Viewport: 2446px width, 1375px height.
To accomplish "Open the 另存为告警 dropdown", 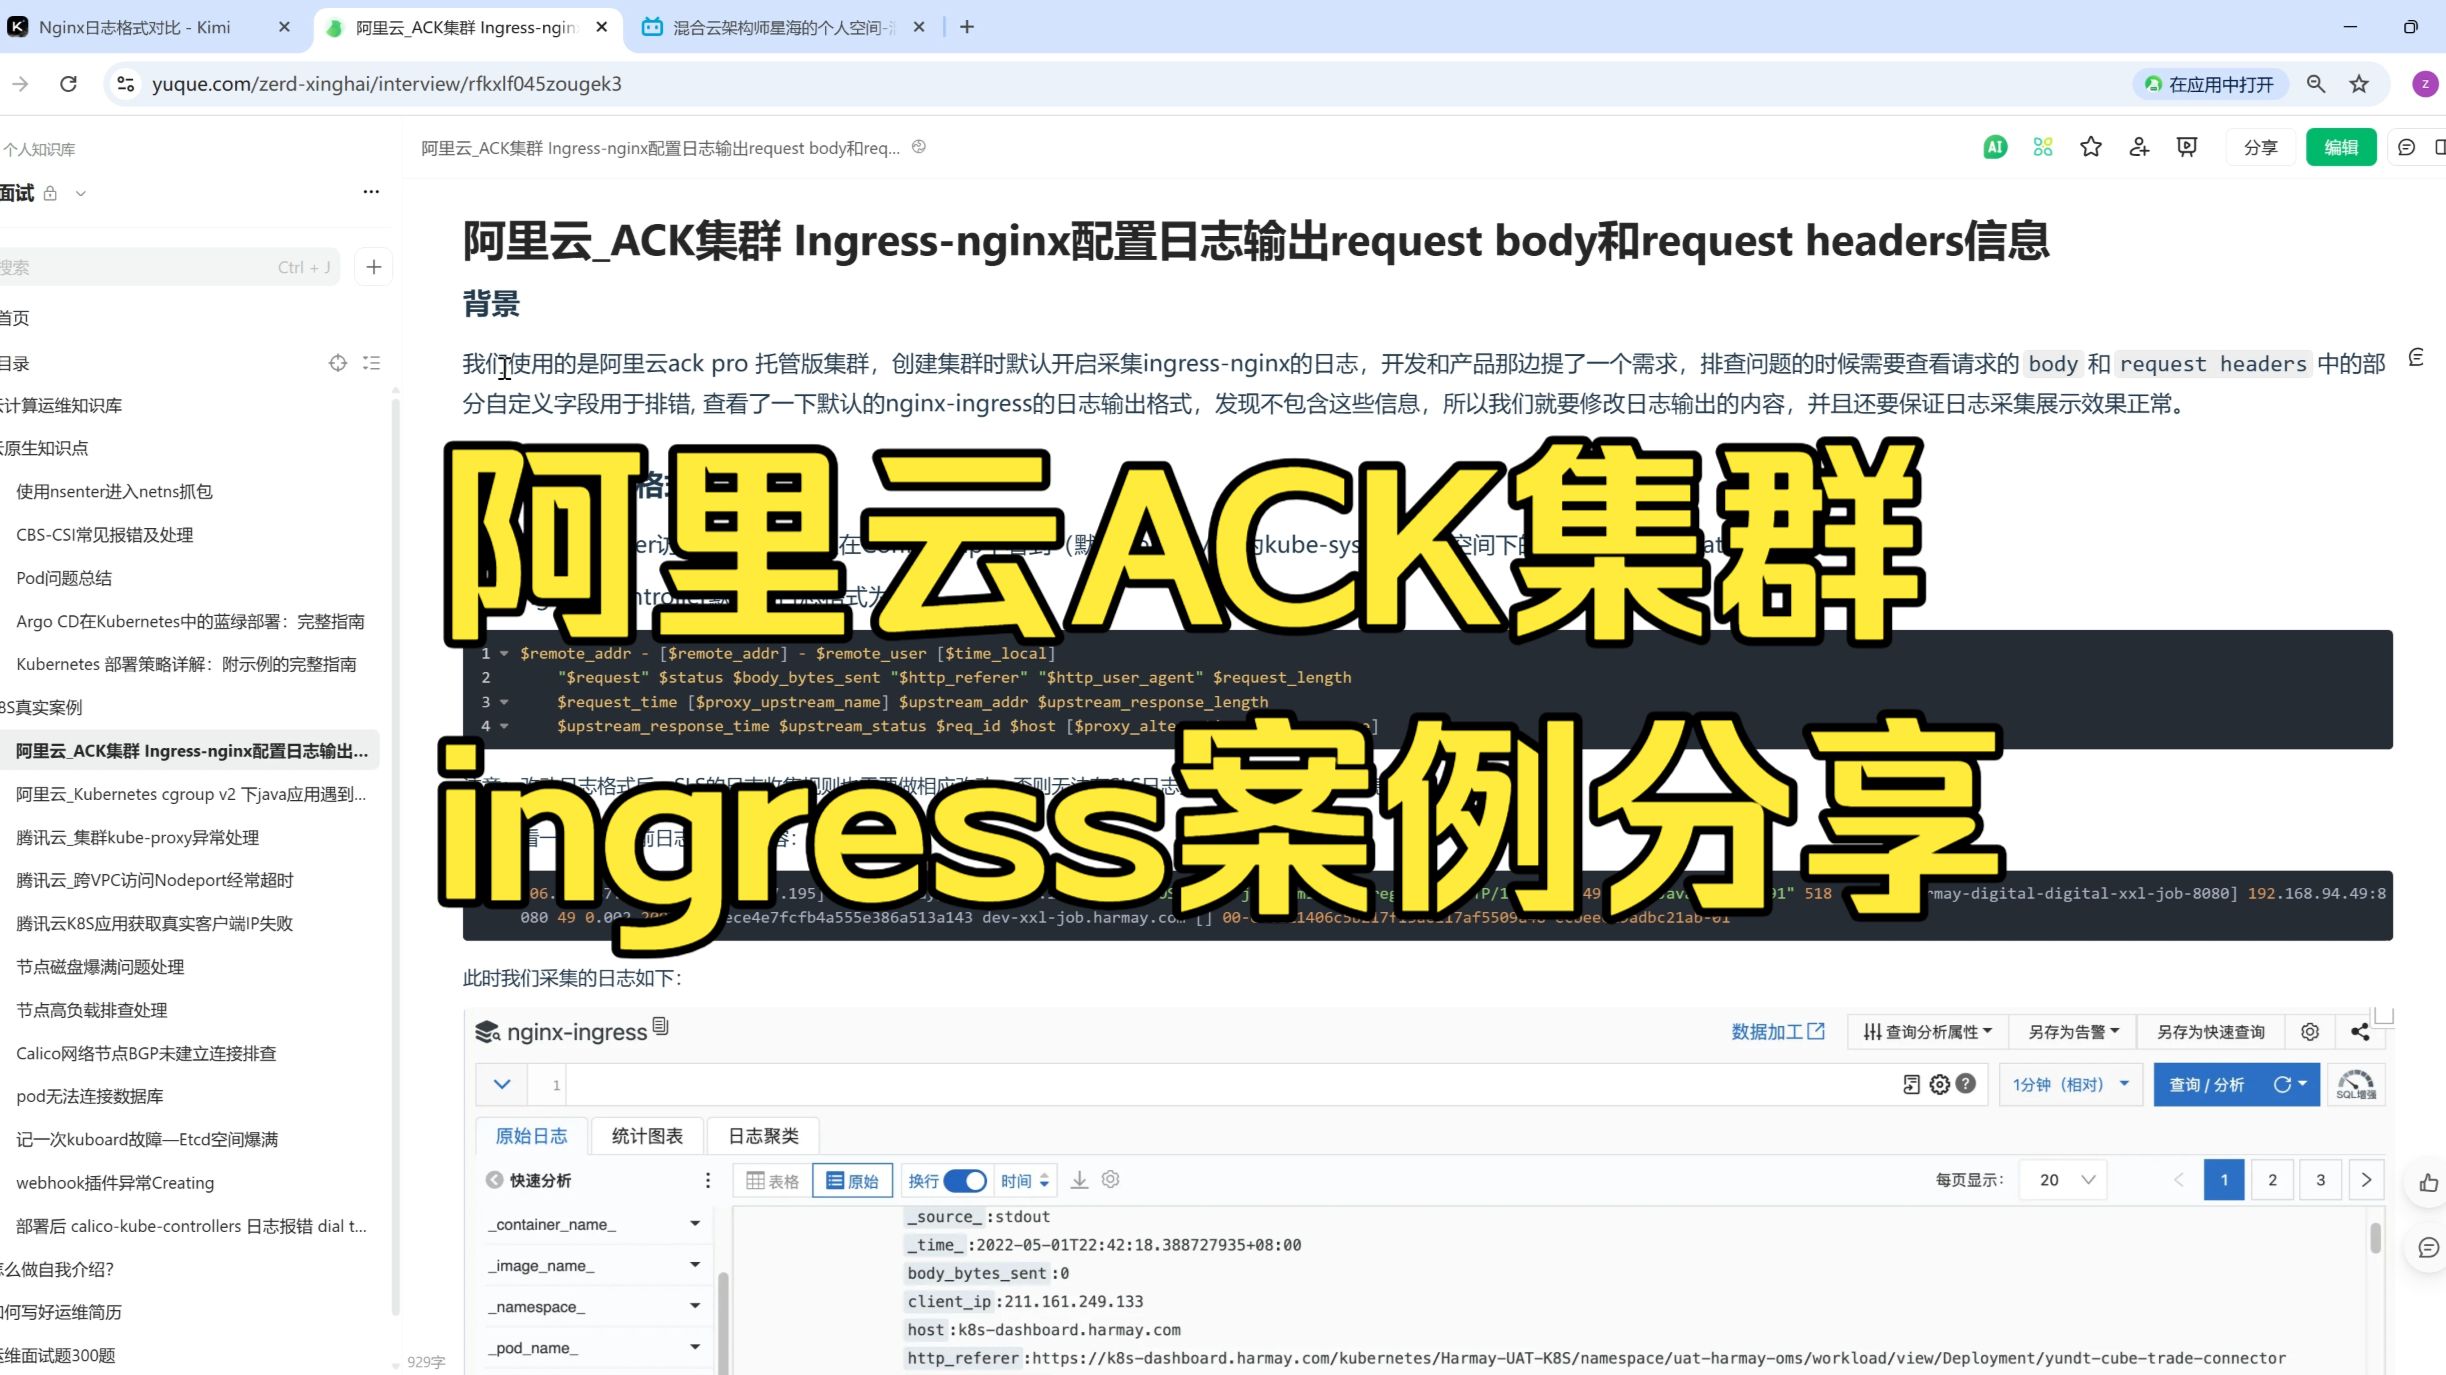I will click(2073, 1032).
